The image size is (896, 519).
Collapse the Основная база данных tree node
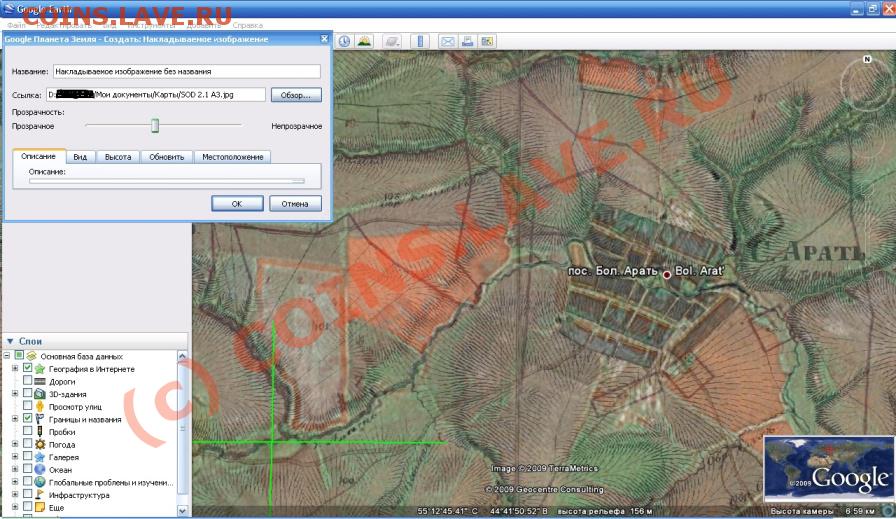pos(7,356)
